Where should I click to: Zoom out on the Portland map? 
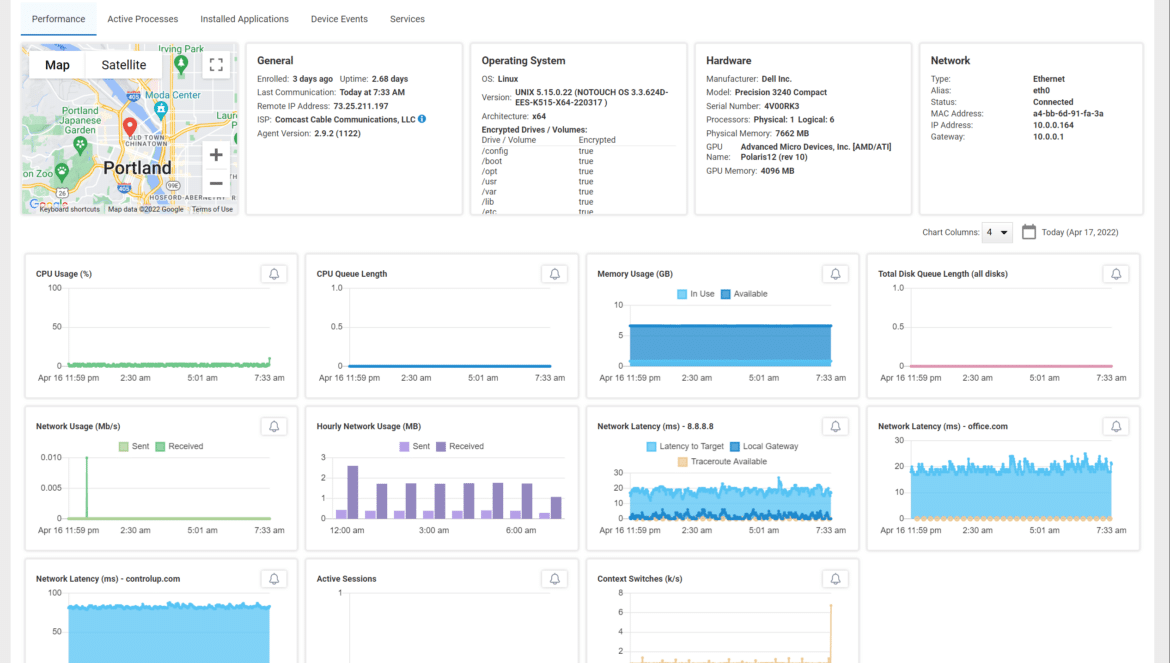(x=216, y=183)
